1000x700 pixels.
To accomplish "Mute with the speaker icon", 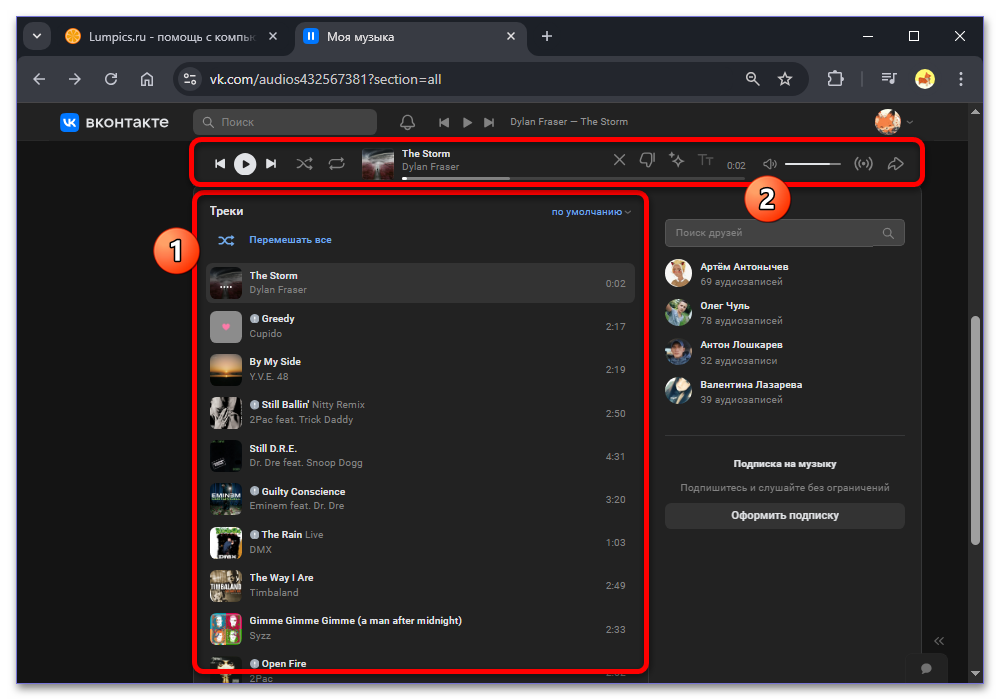I will 770,164.
